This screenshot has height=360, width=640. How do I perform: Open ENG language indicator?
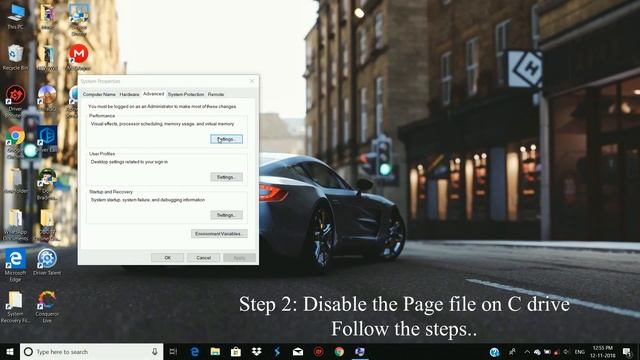(580, 352)
